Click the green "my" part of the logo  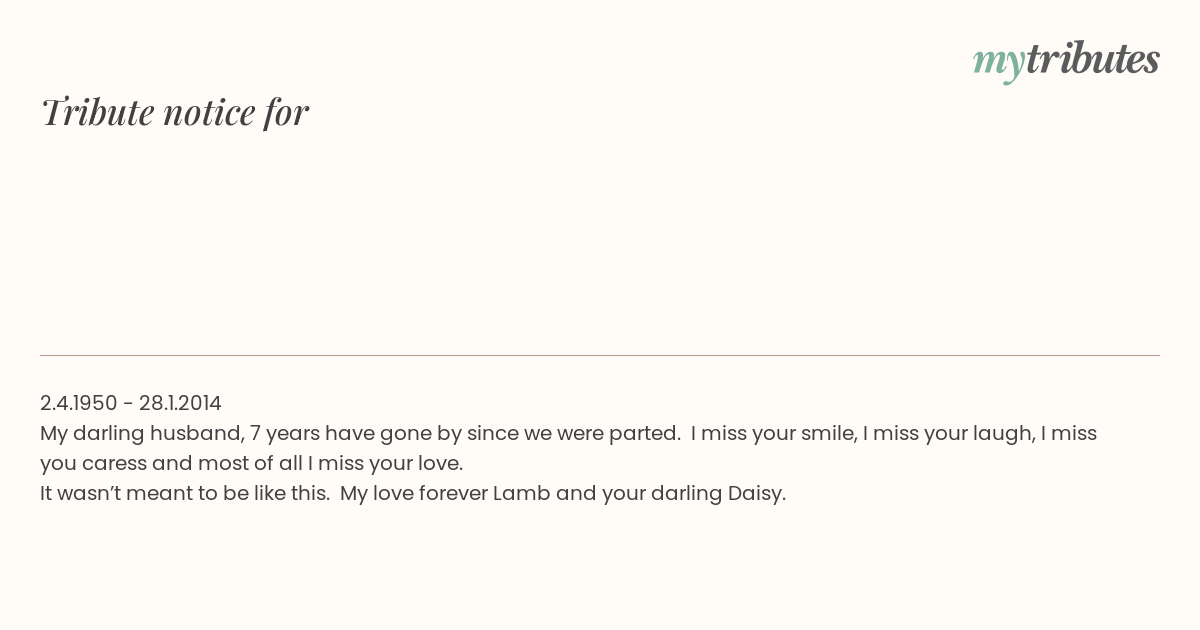(999, 64)
